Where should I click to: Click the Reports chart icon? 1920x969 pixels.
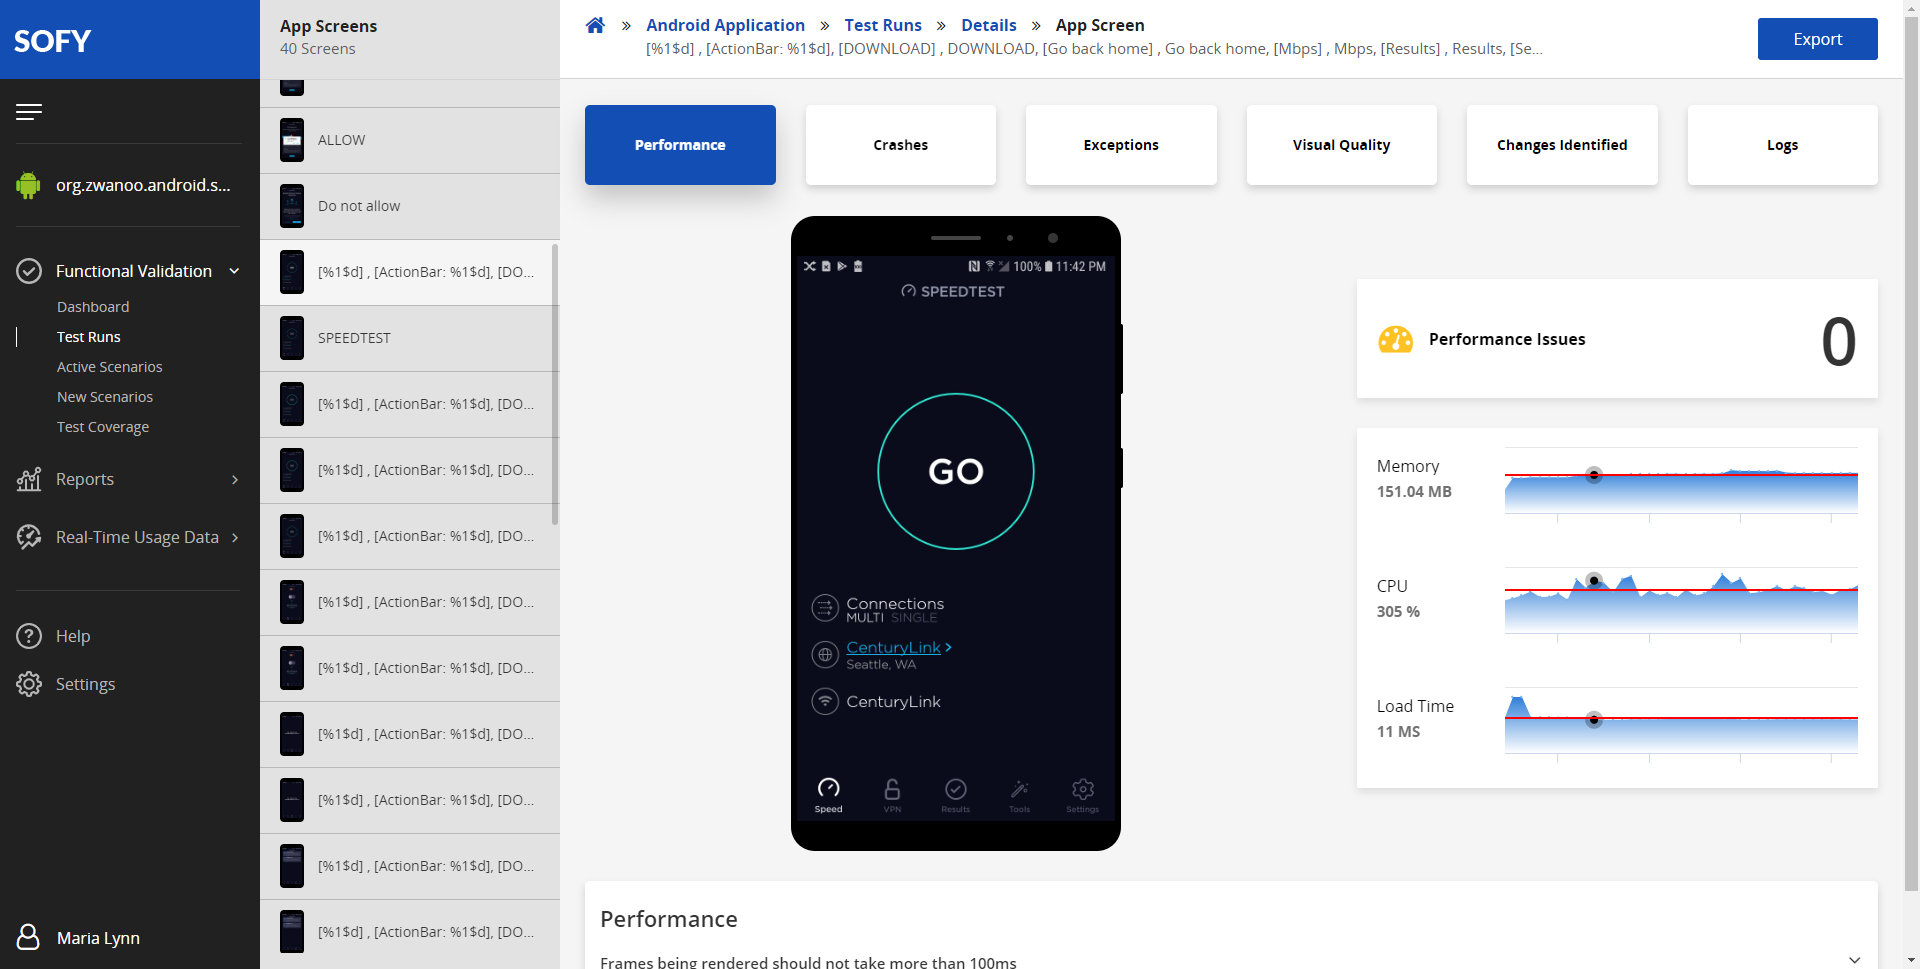29,479
